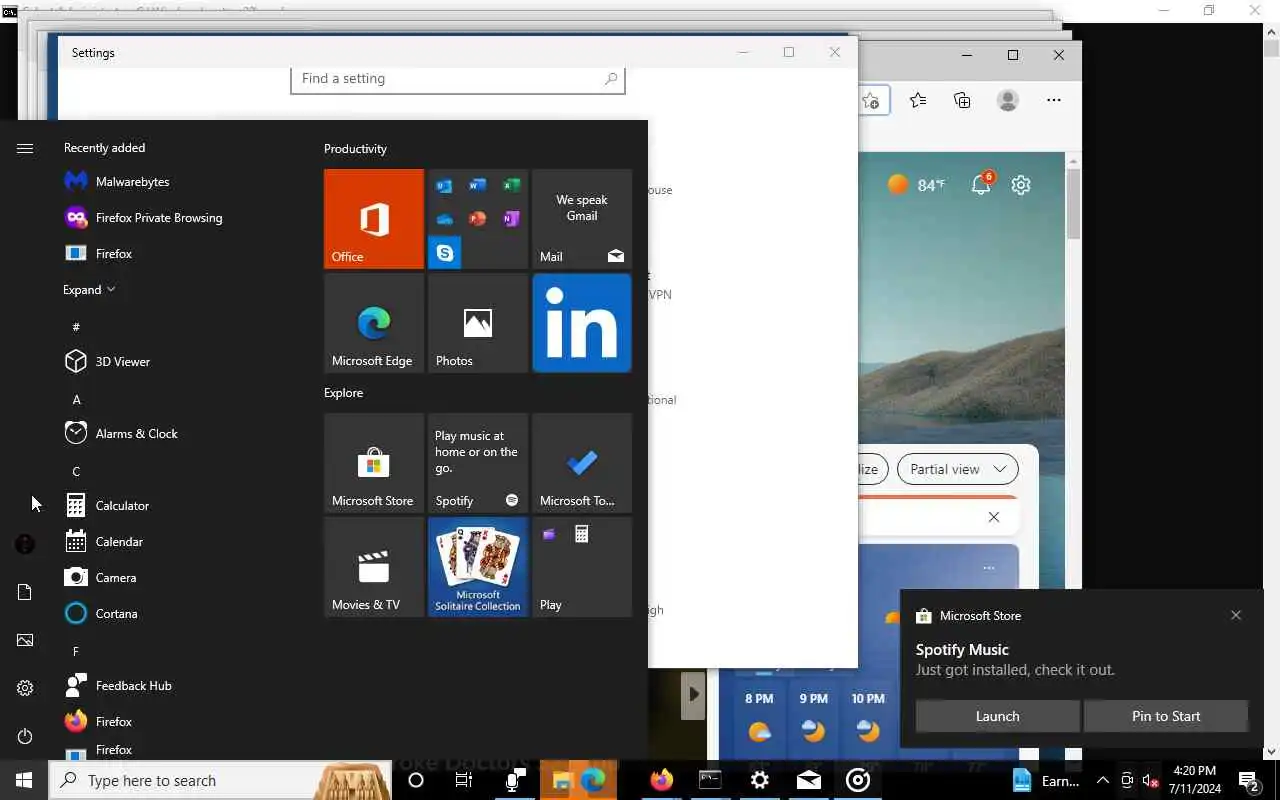Open the Play folder tile
The width and height of the screenshot is (1280, 800).
coord(582,567)
